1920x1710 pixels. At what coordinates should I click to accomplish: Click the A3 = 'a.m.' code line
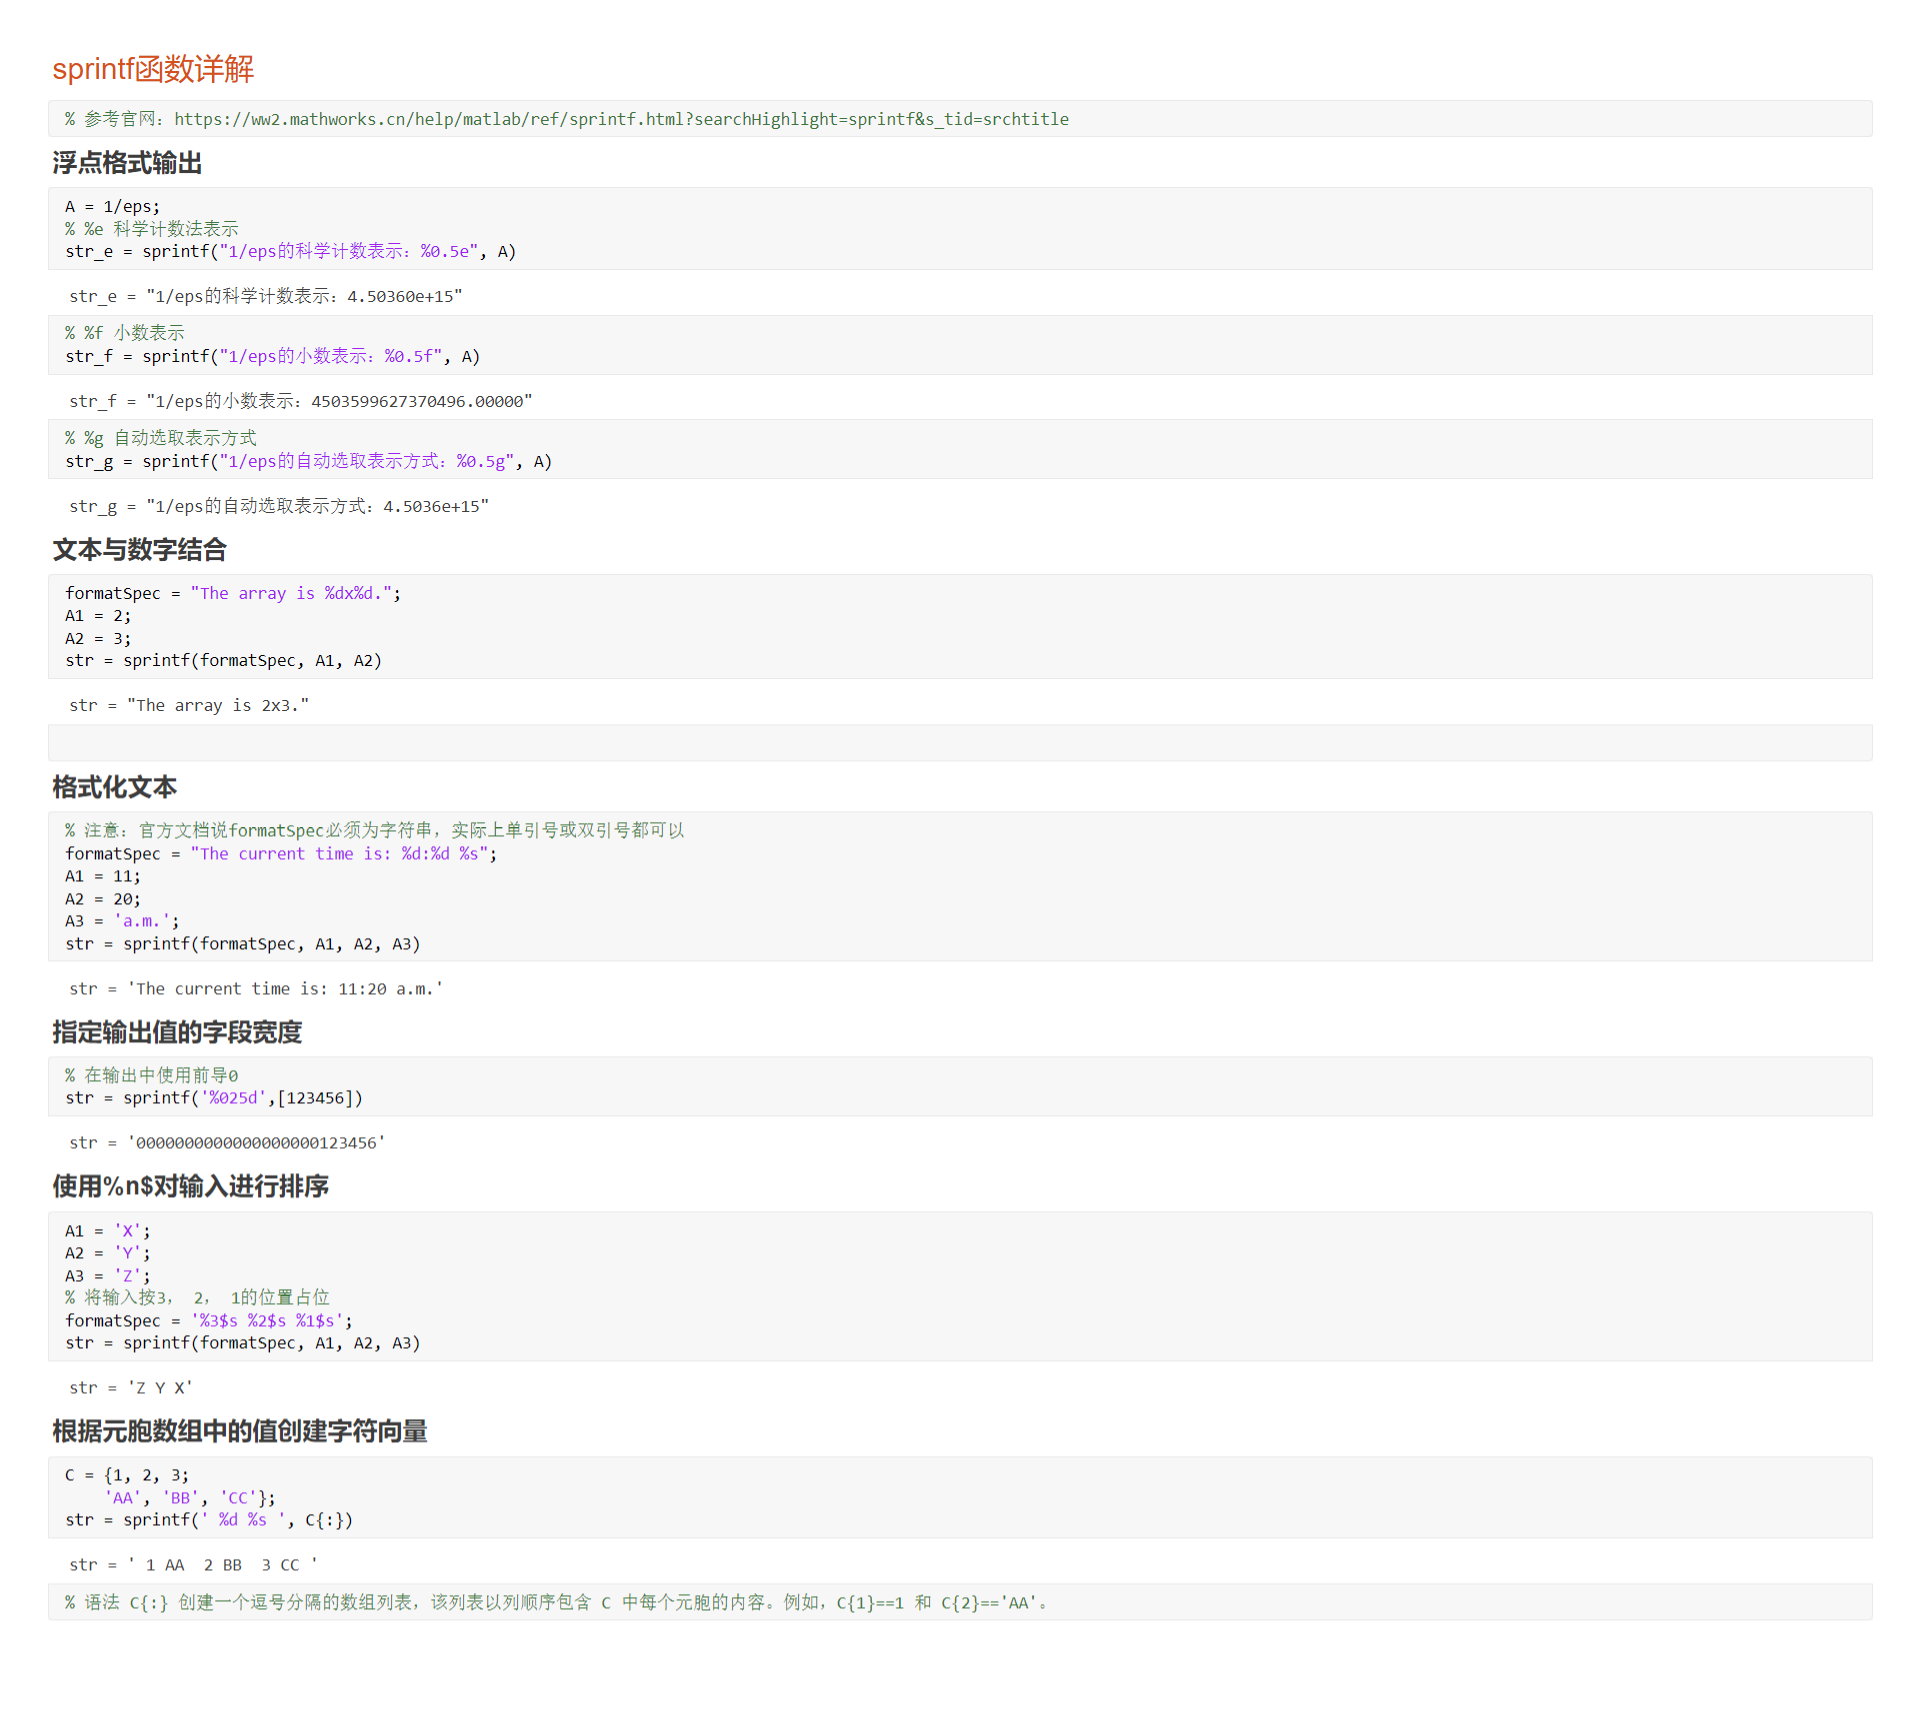122,922
